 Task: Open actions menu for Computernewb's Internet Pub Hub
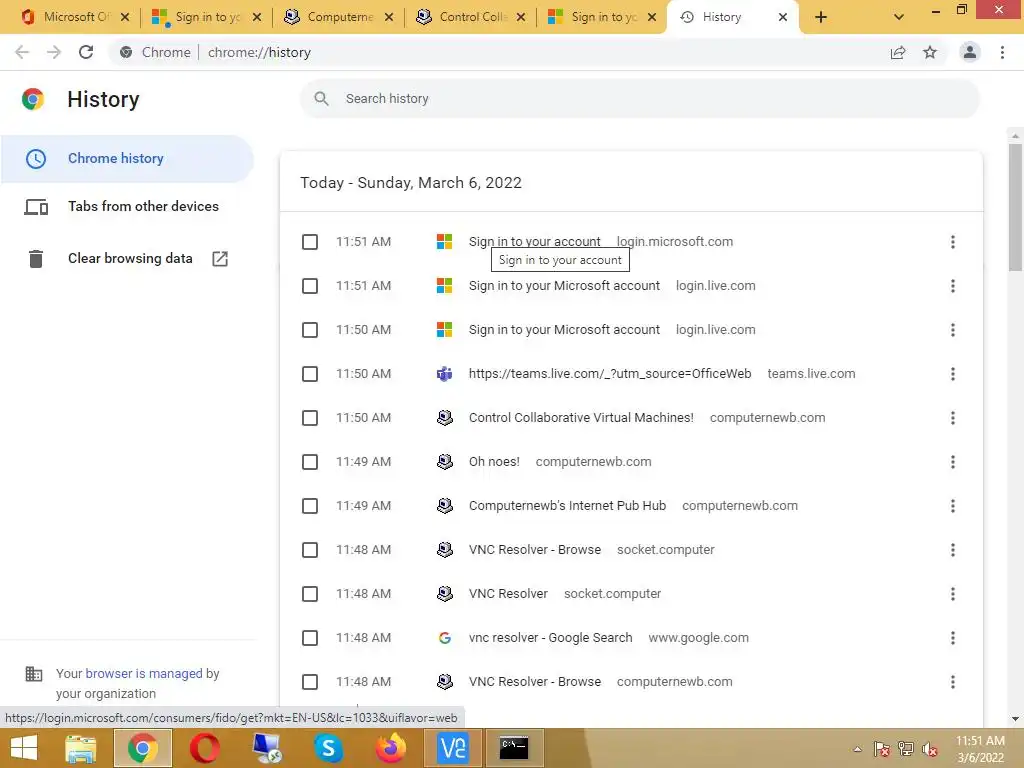(x=953, y=506)
